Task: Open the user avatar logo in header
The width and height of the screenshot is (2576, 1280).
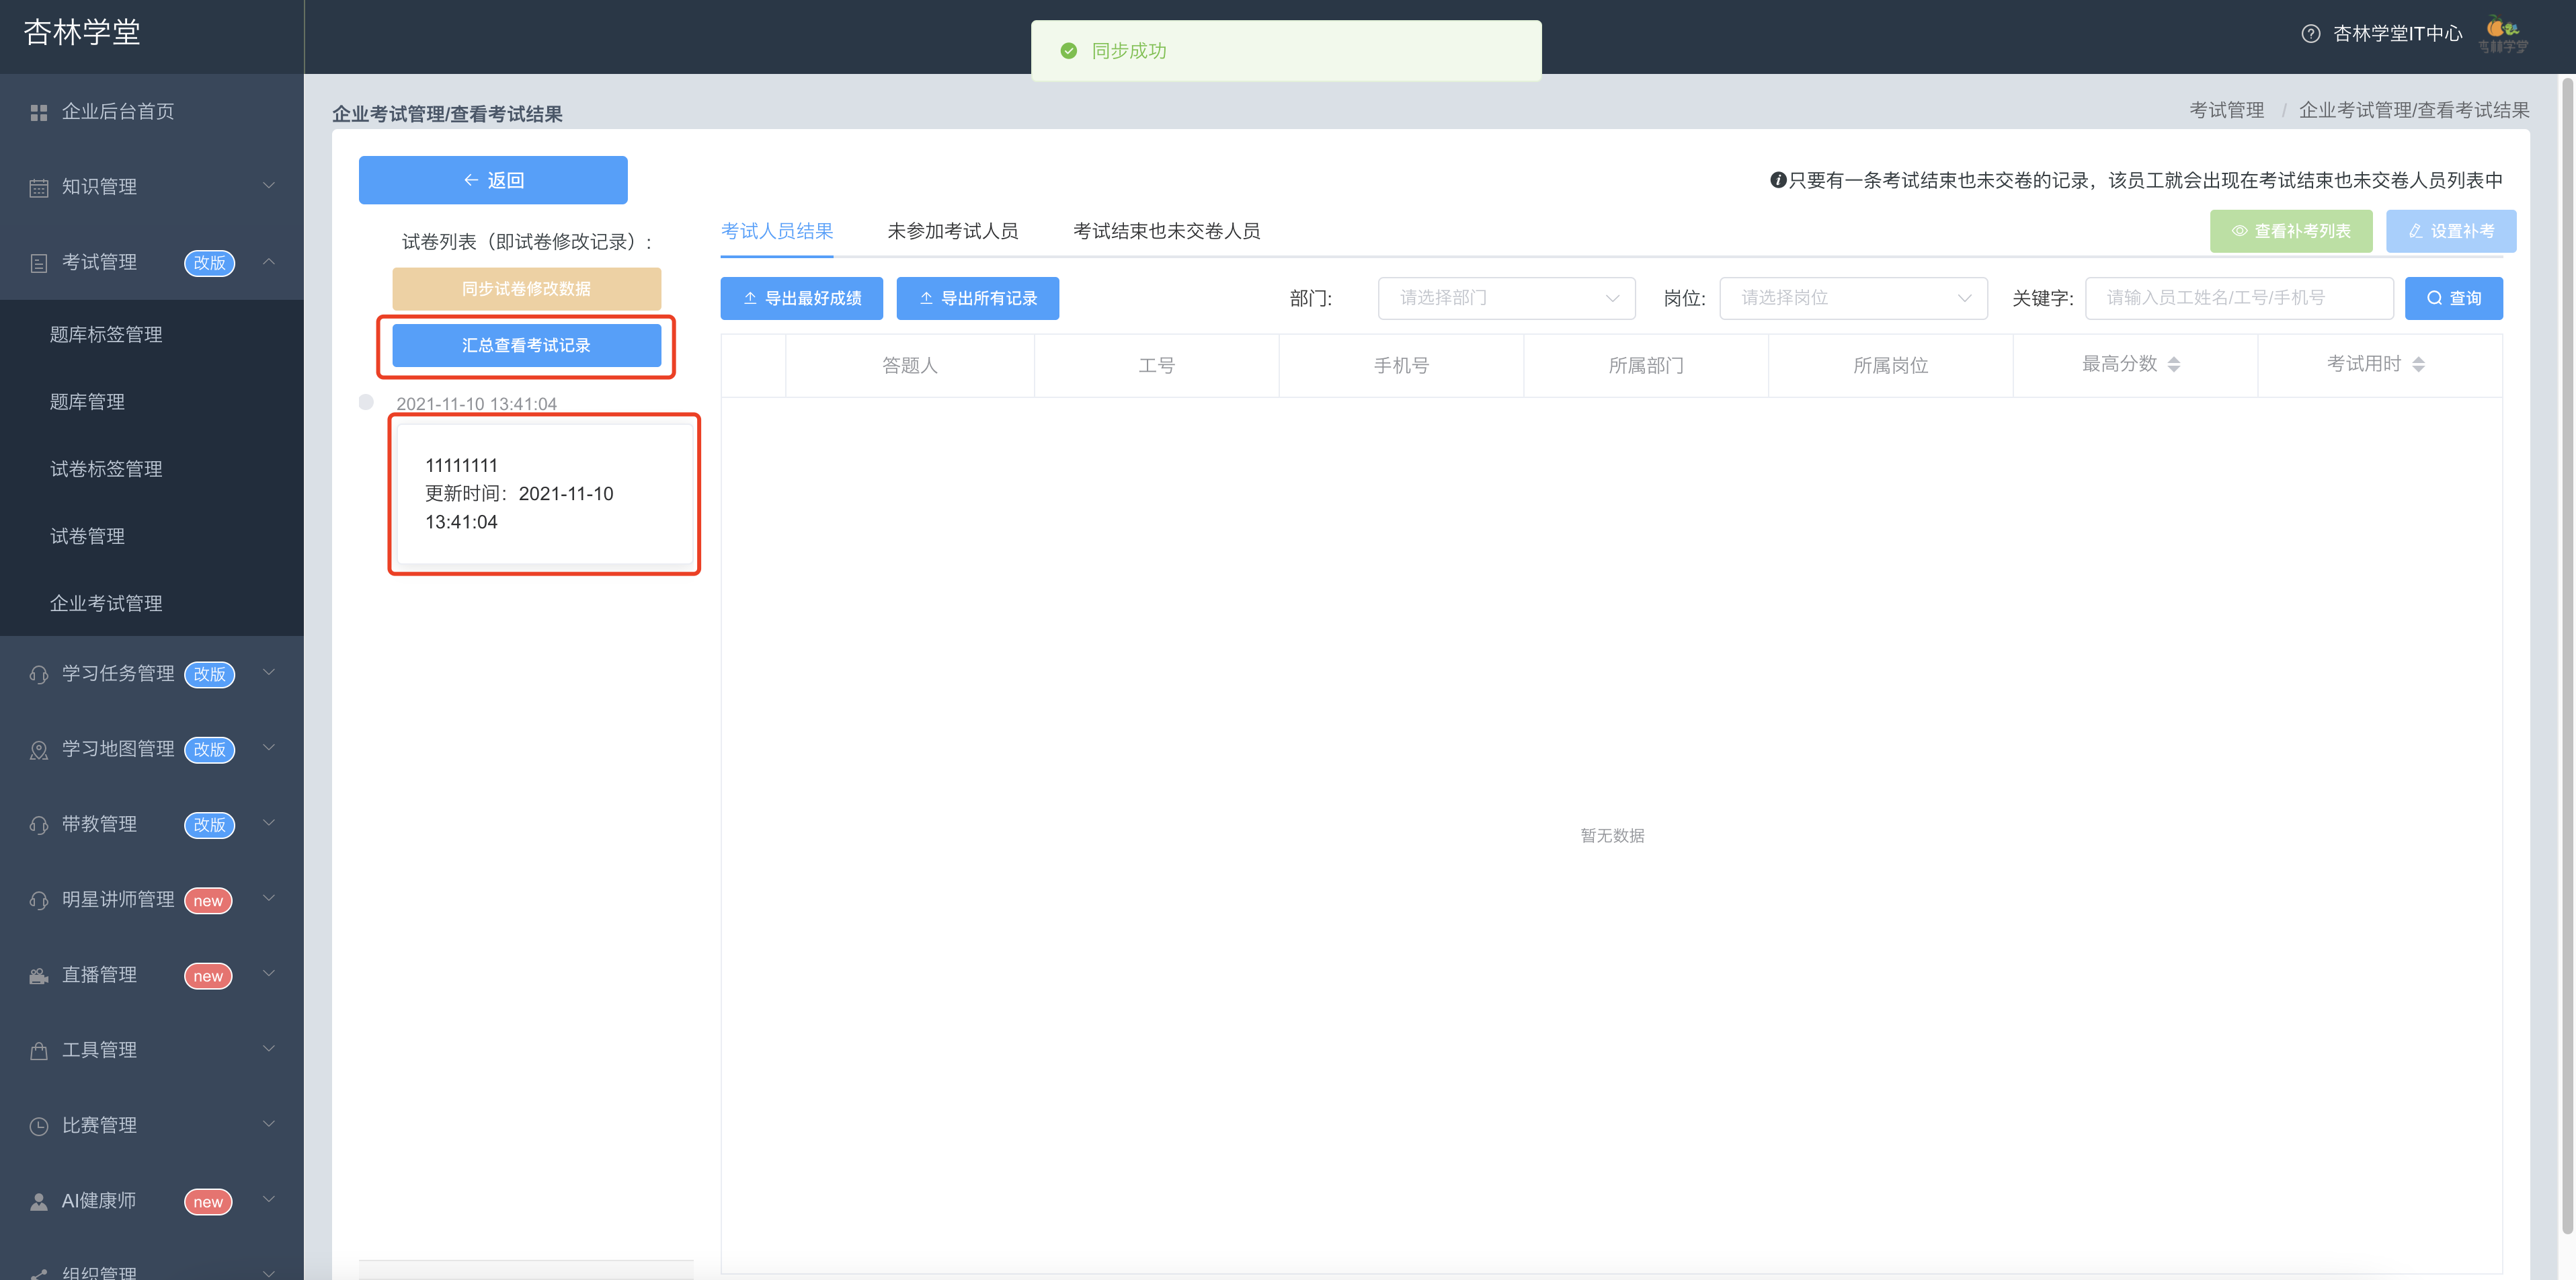Action: pos(2503,34)
